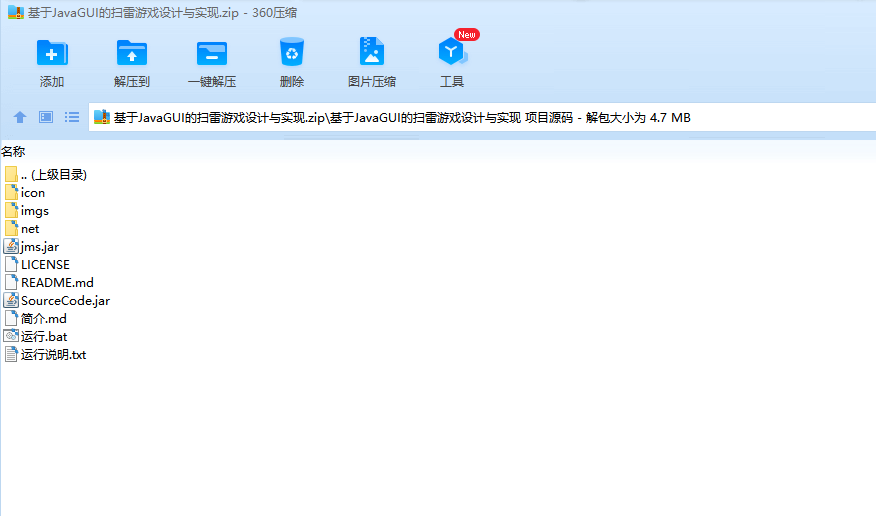Click the 运行说明.txt text document icon
This screenshot has width=876, height=516.
[11, 354]
